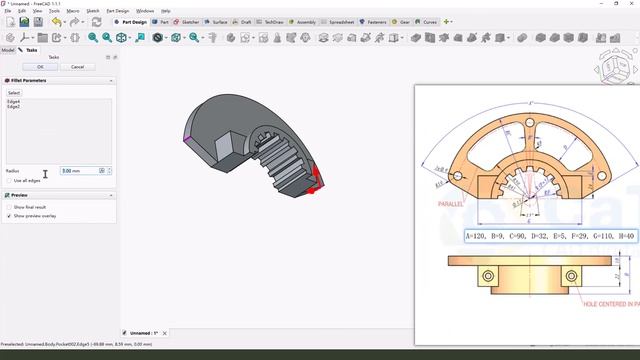Open the Part Design menu
Viewport: 640px width, 360px height.
118,11
